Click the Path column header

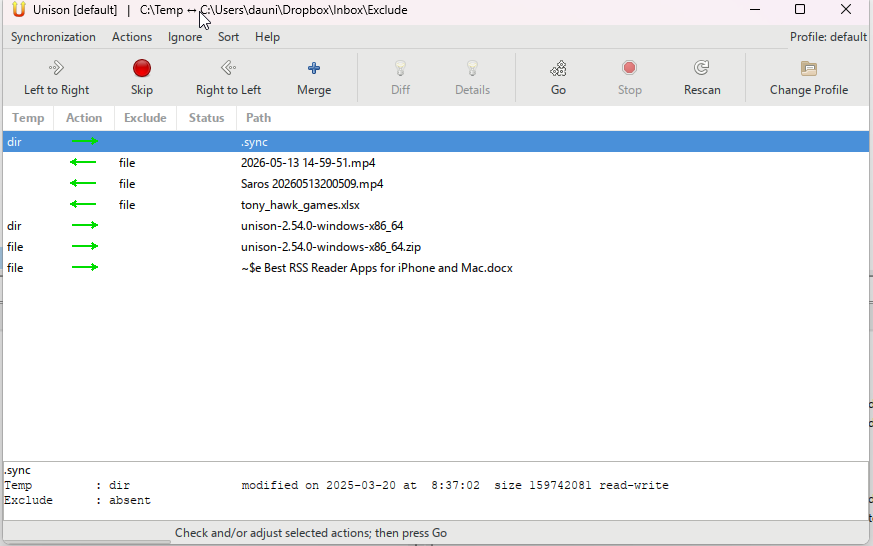coord(258,118)
